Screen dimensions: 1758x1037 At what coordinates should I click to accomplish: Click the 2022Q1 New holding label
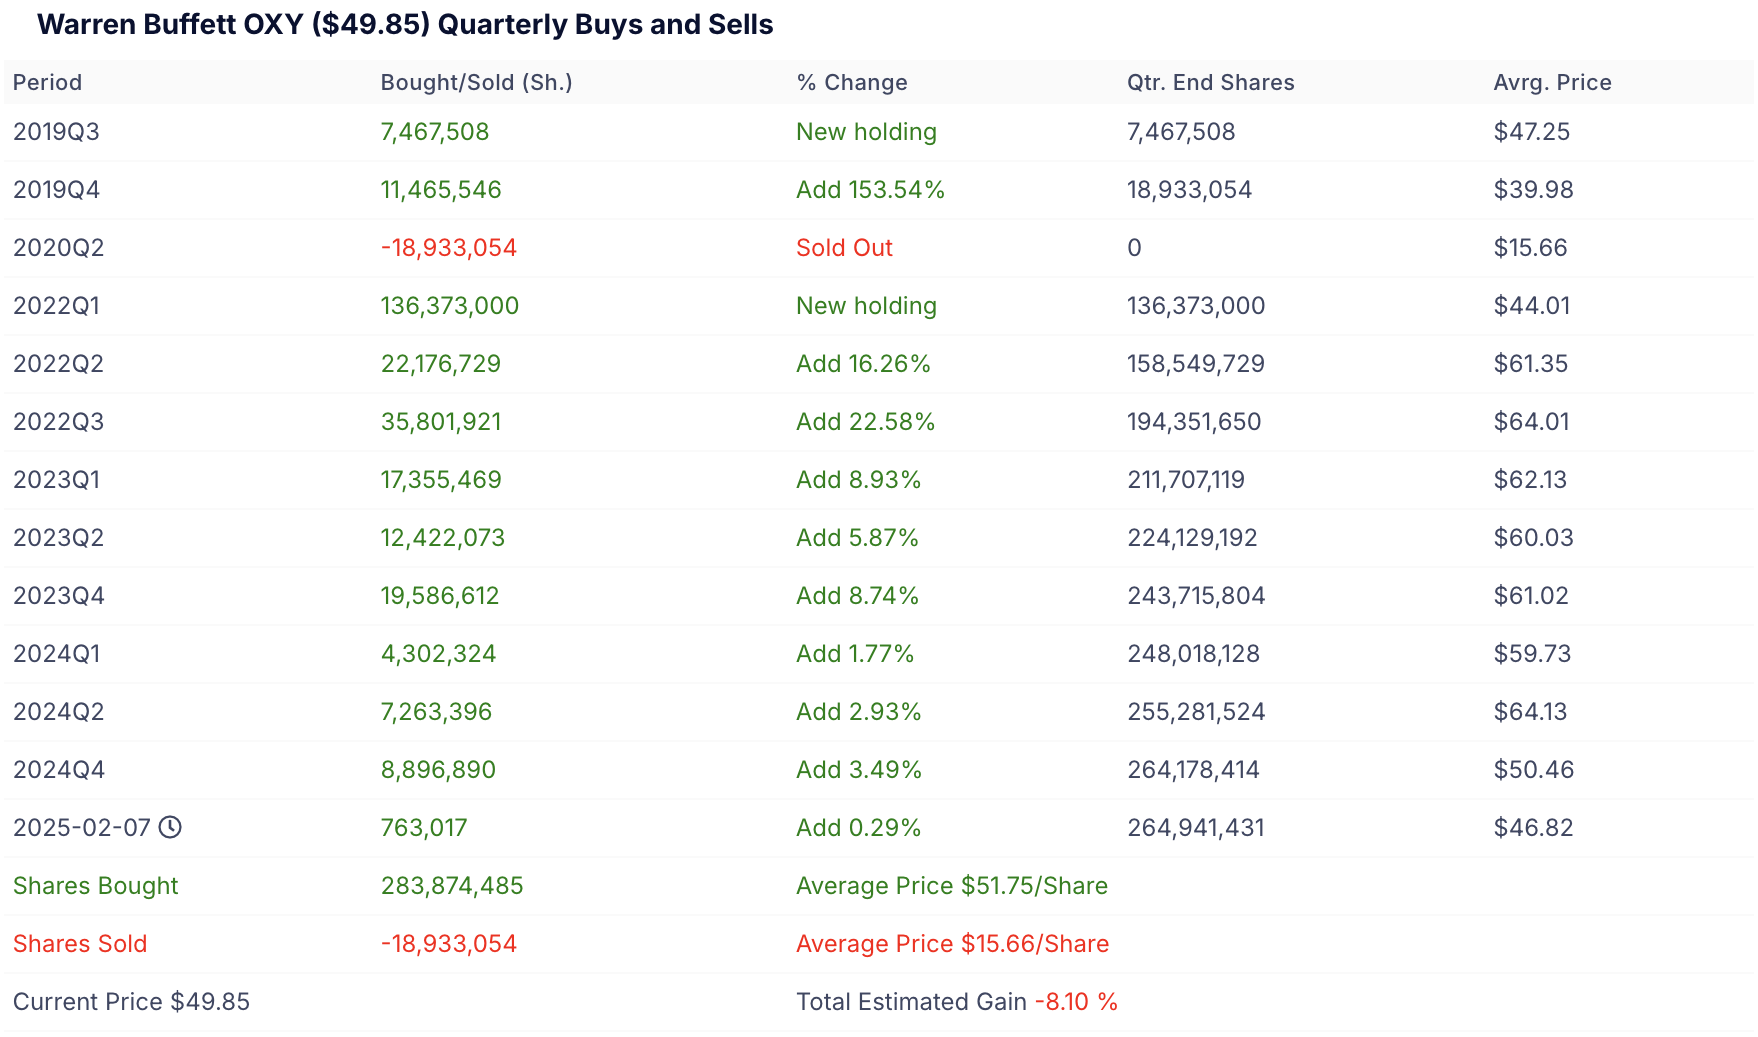[x=866, y=306]
